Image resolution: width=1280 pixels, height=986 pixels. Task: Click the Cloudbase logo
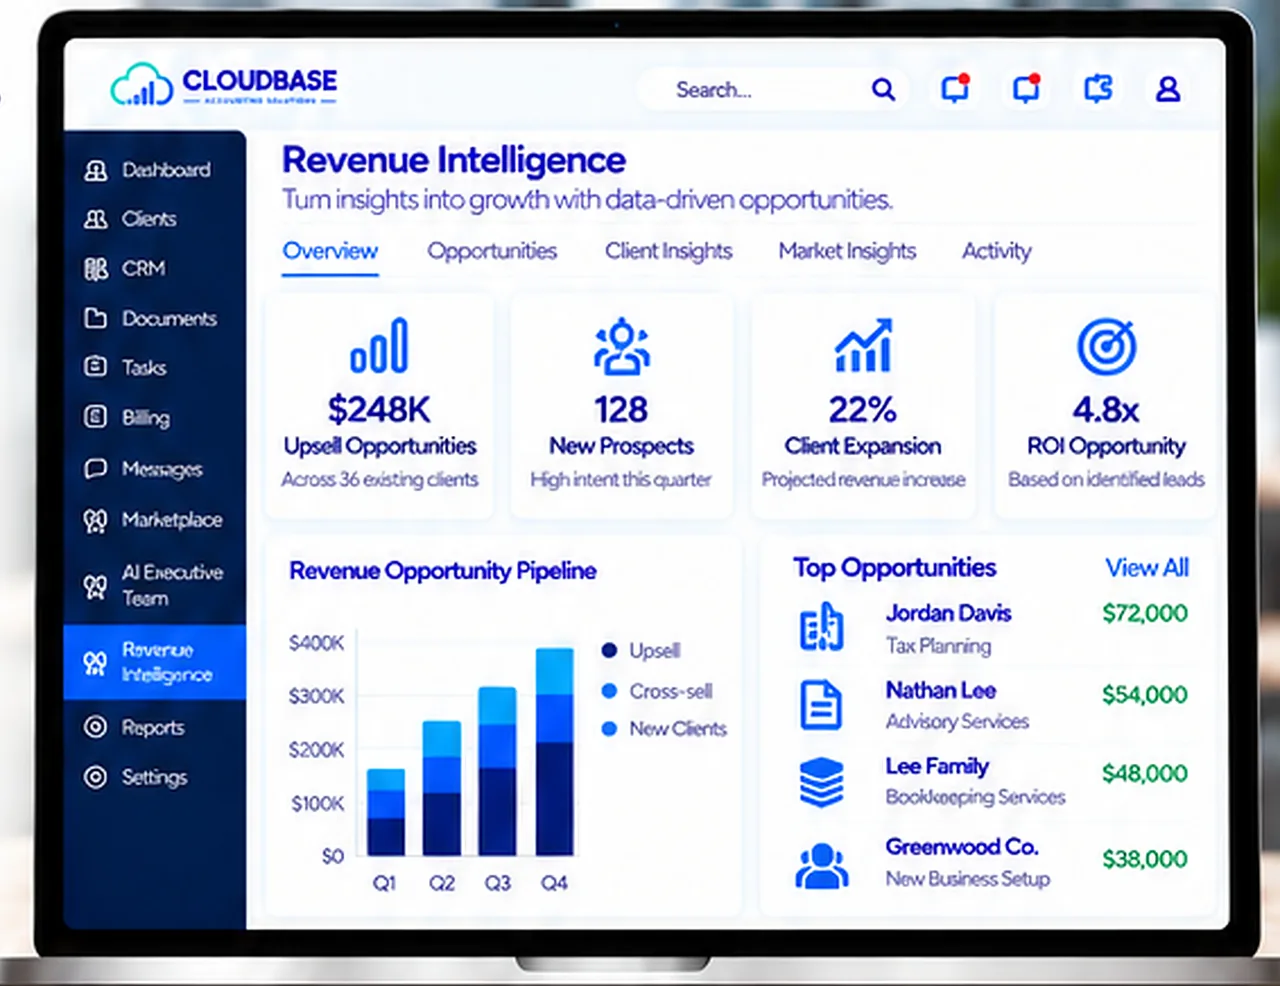(224, 86)
